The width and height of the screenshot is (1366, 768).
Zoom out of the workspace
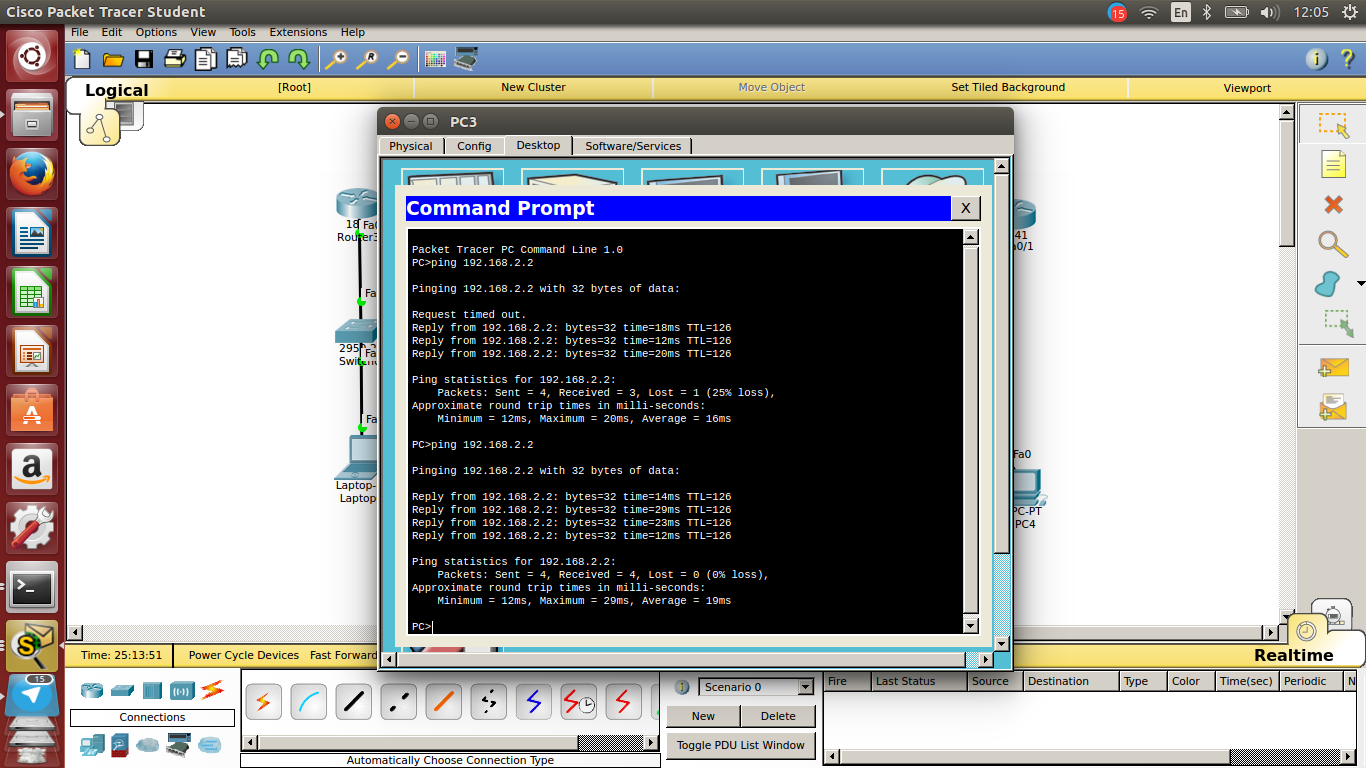[x=398, y=59]
